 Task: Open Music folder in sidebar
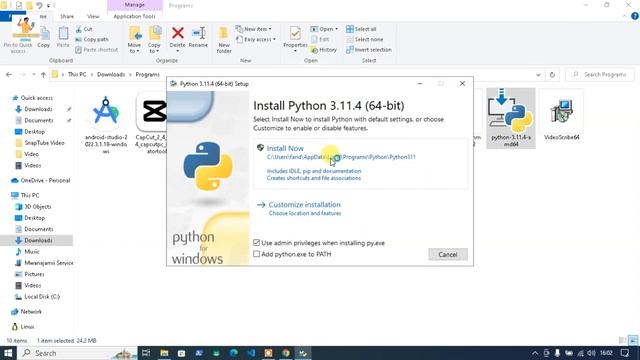pyautogui.click(x=31, y=251)
